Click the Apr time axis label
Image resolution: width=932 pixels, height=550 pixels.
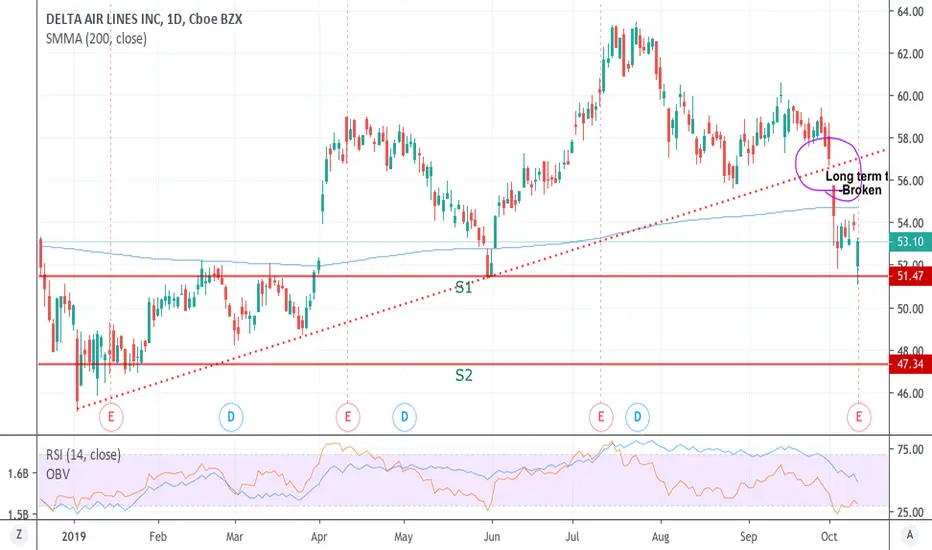coord(319,536)
